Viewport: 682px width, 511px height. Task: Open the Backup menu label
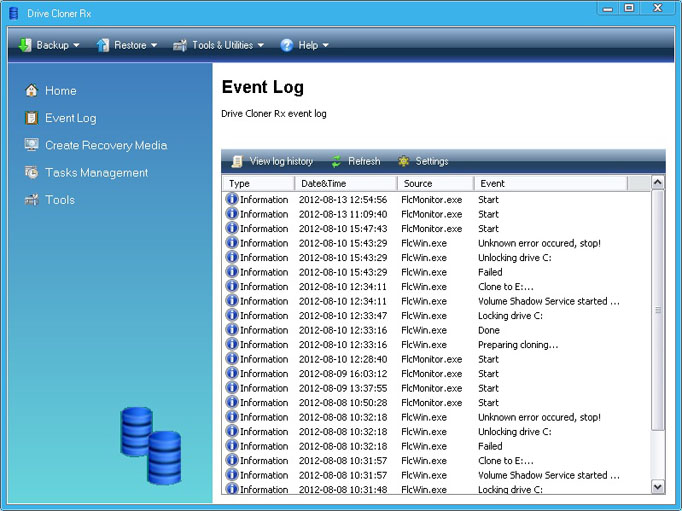53,45
